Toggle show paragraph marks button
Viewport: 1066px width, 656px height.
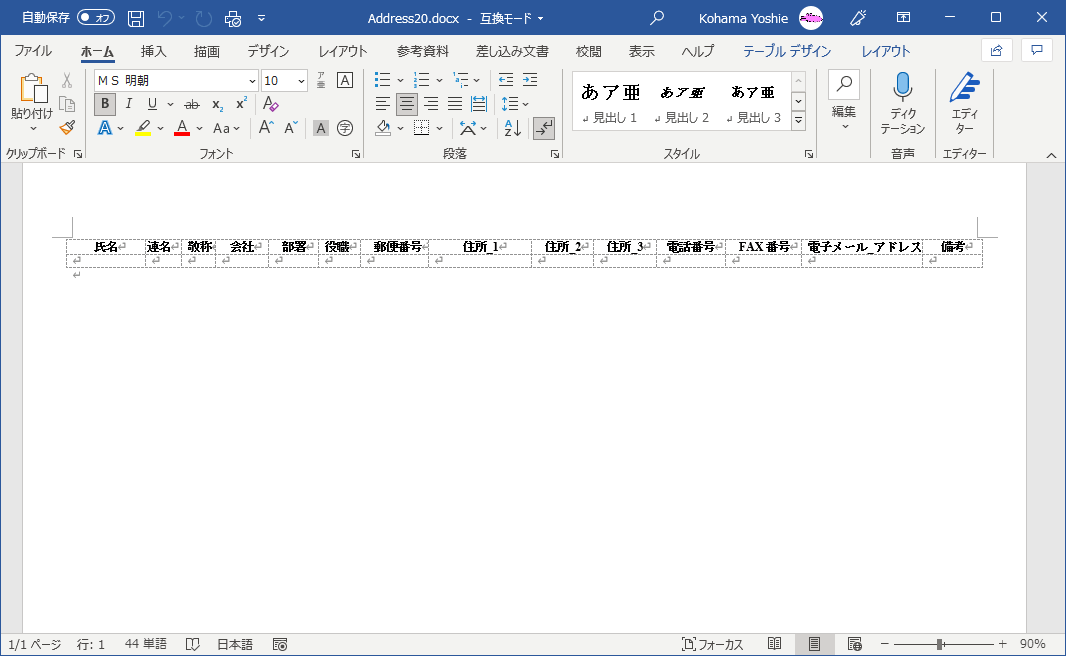pyautogui.click(x=544, y=128)
